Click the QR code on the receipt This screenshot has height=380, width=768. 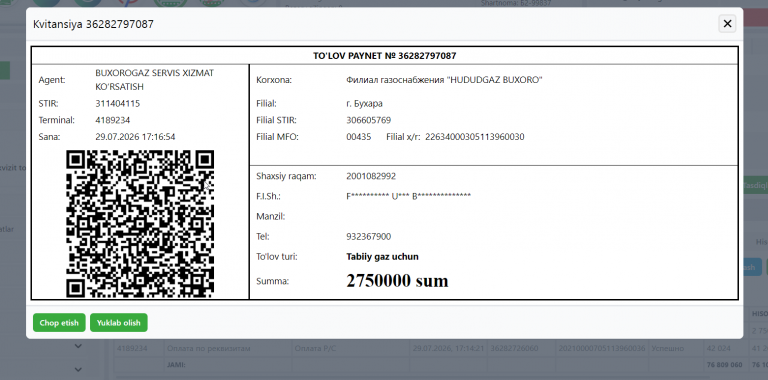coord(140,224)
